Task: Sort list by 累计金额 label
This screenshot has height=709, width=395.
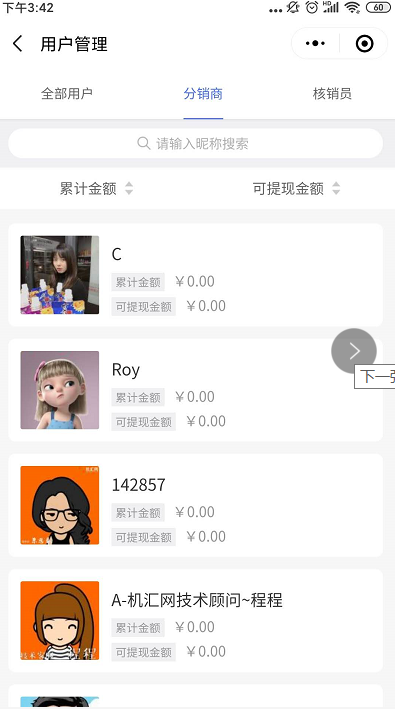Action: [x=88, y=189]
